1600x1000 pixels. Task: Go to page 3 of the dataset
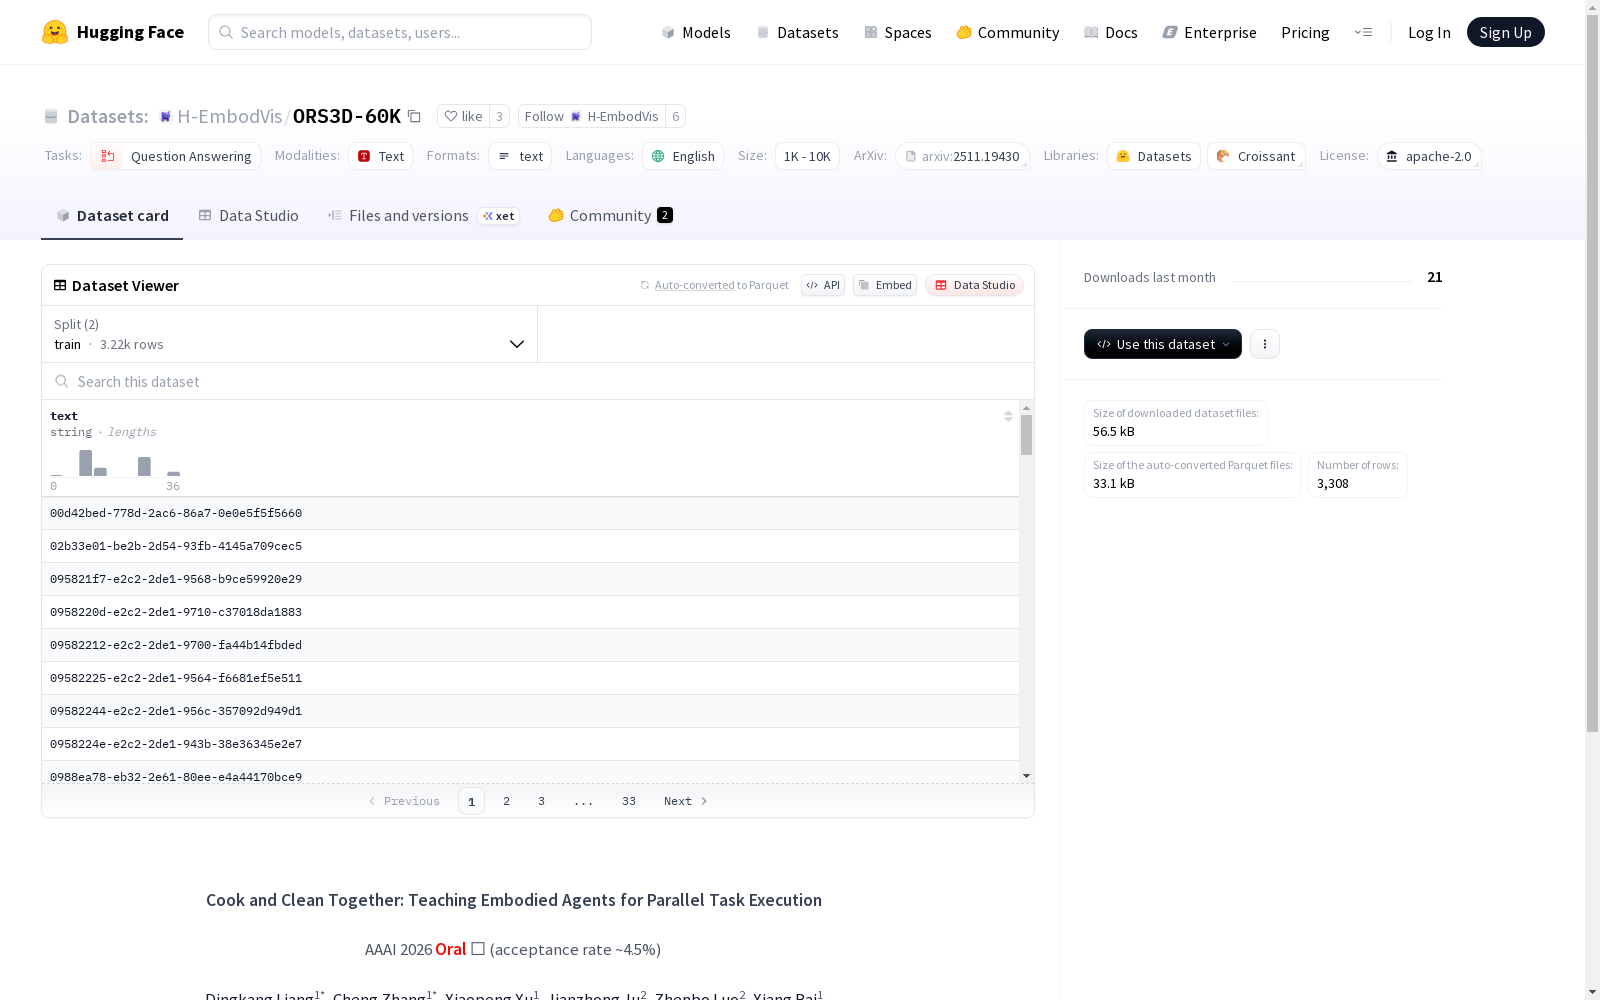coord(542,801)
